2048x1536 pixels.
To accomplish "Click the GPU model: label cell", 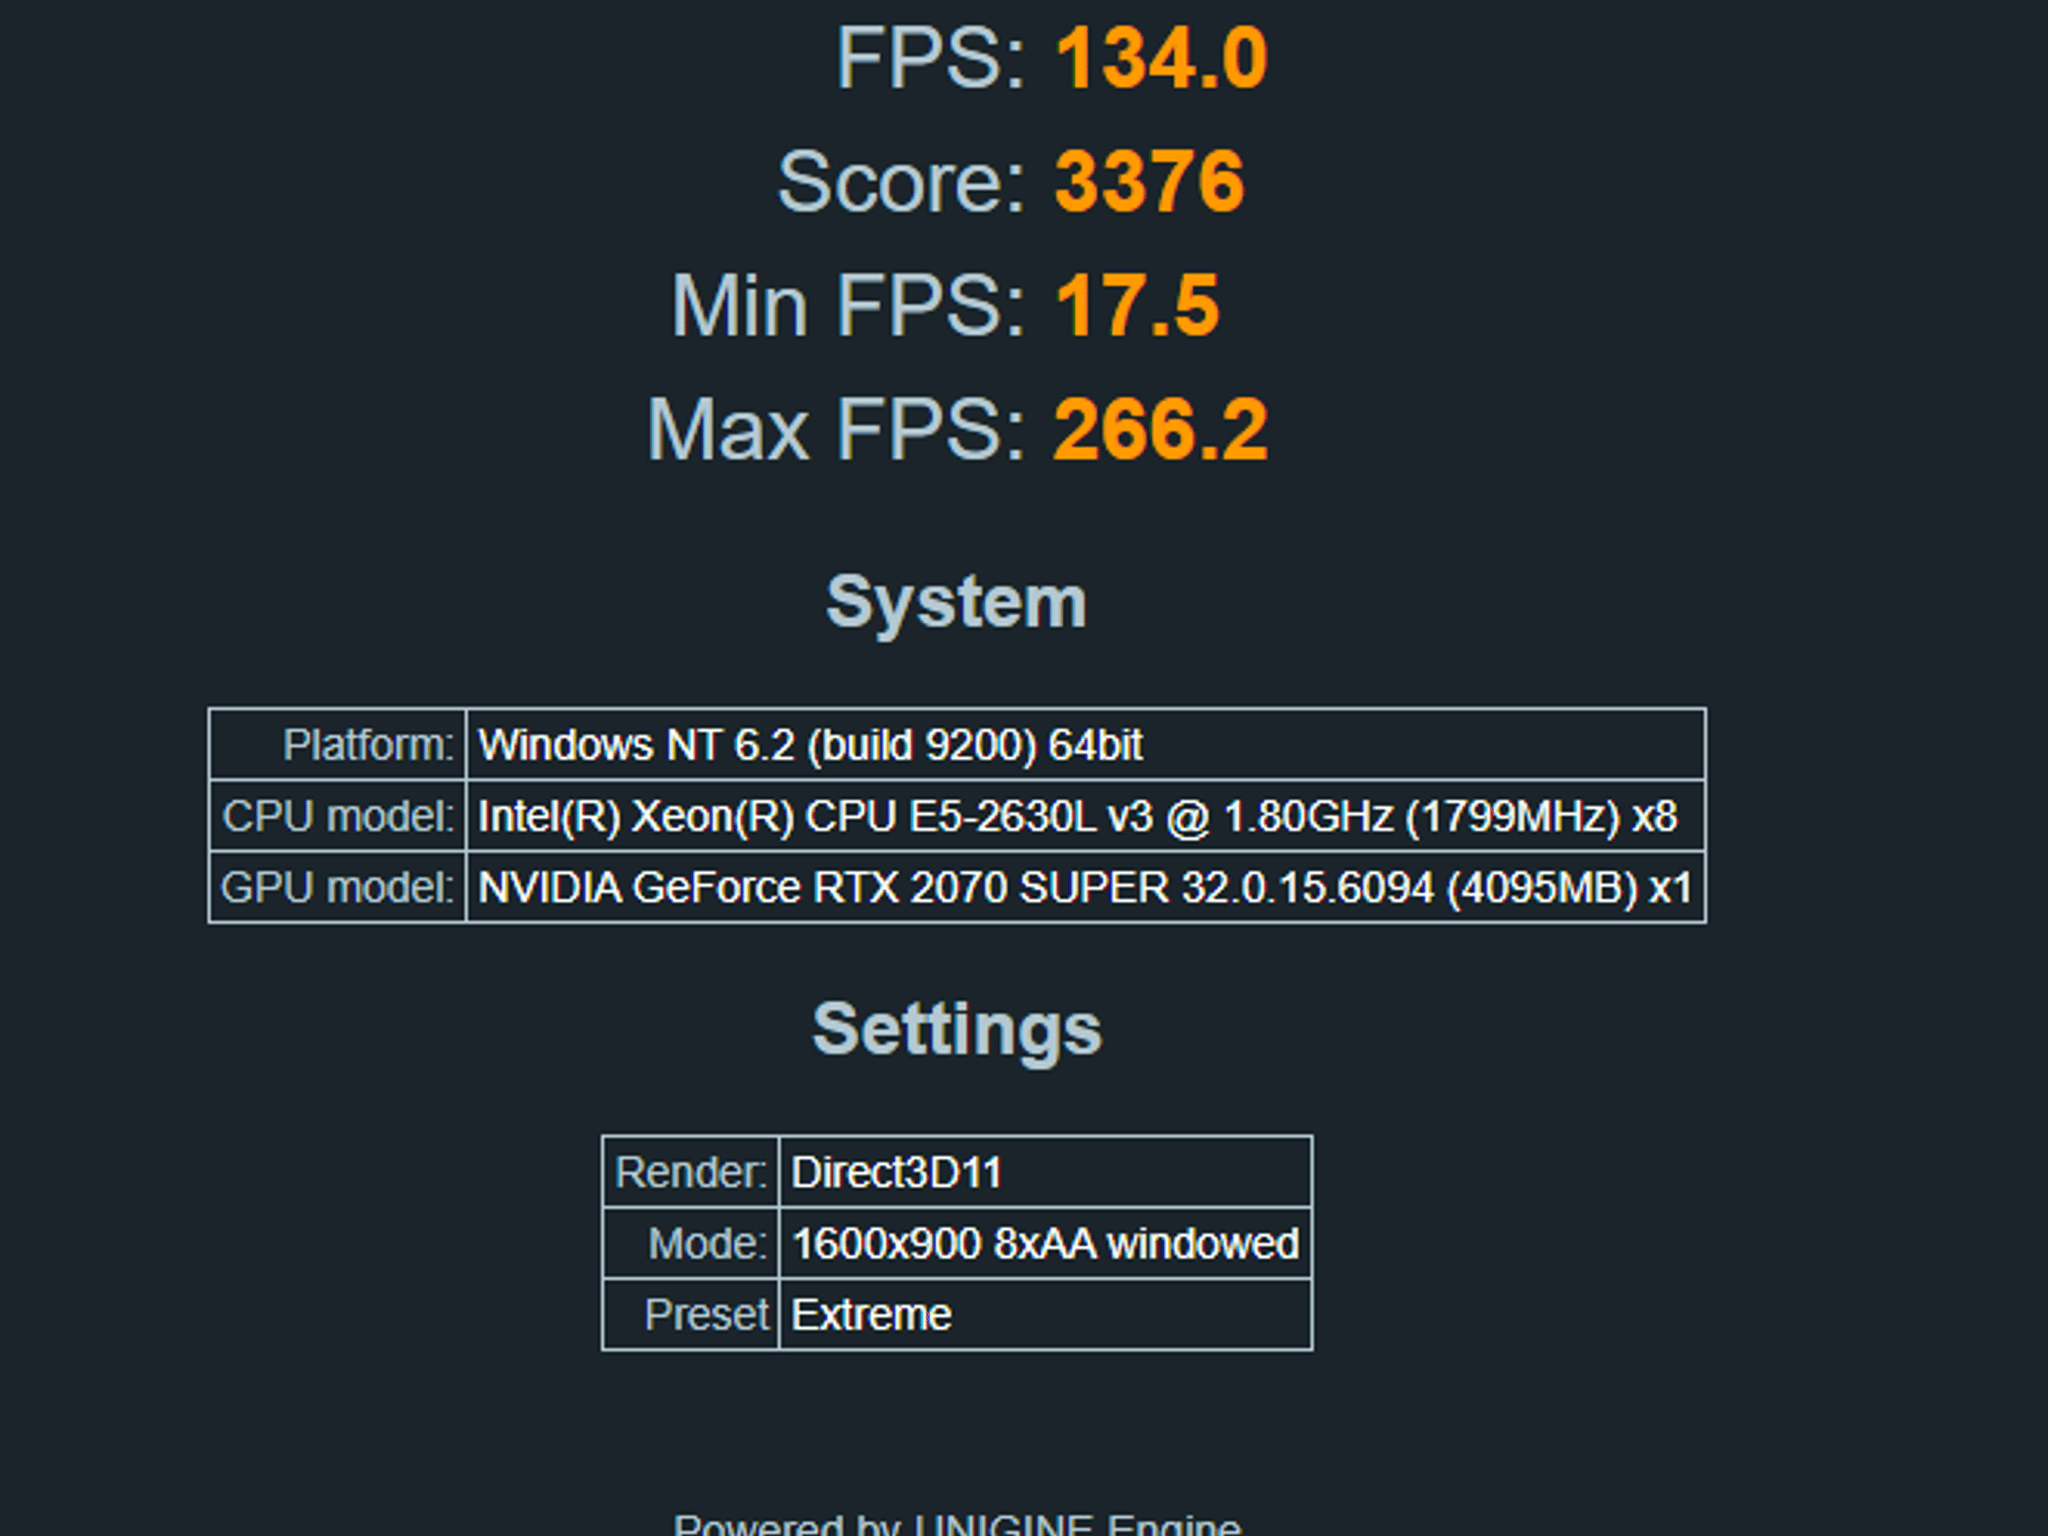I will [x=338, y=887].
